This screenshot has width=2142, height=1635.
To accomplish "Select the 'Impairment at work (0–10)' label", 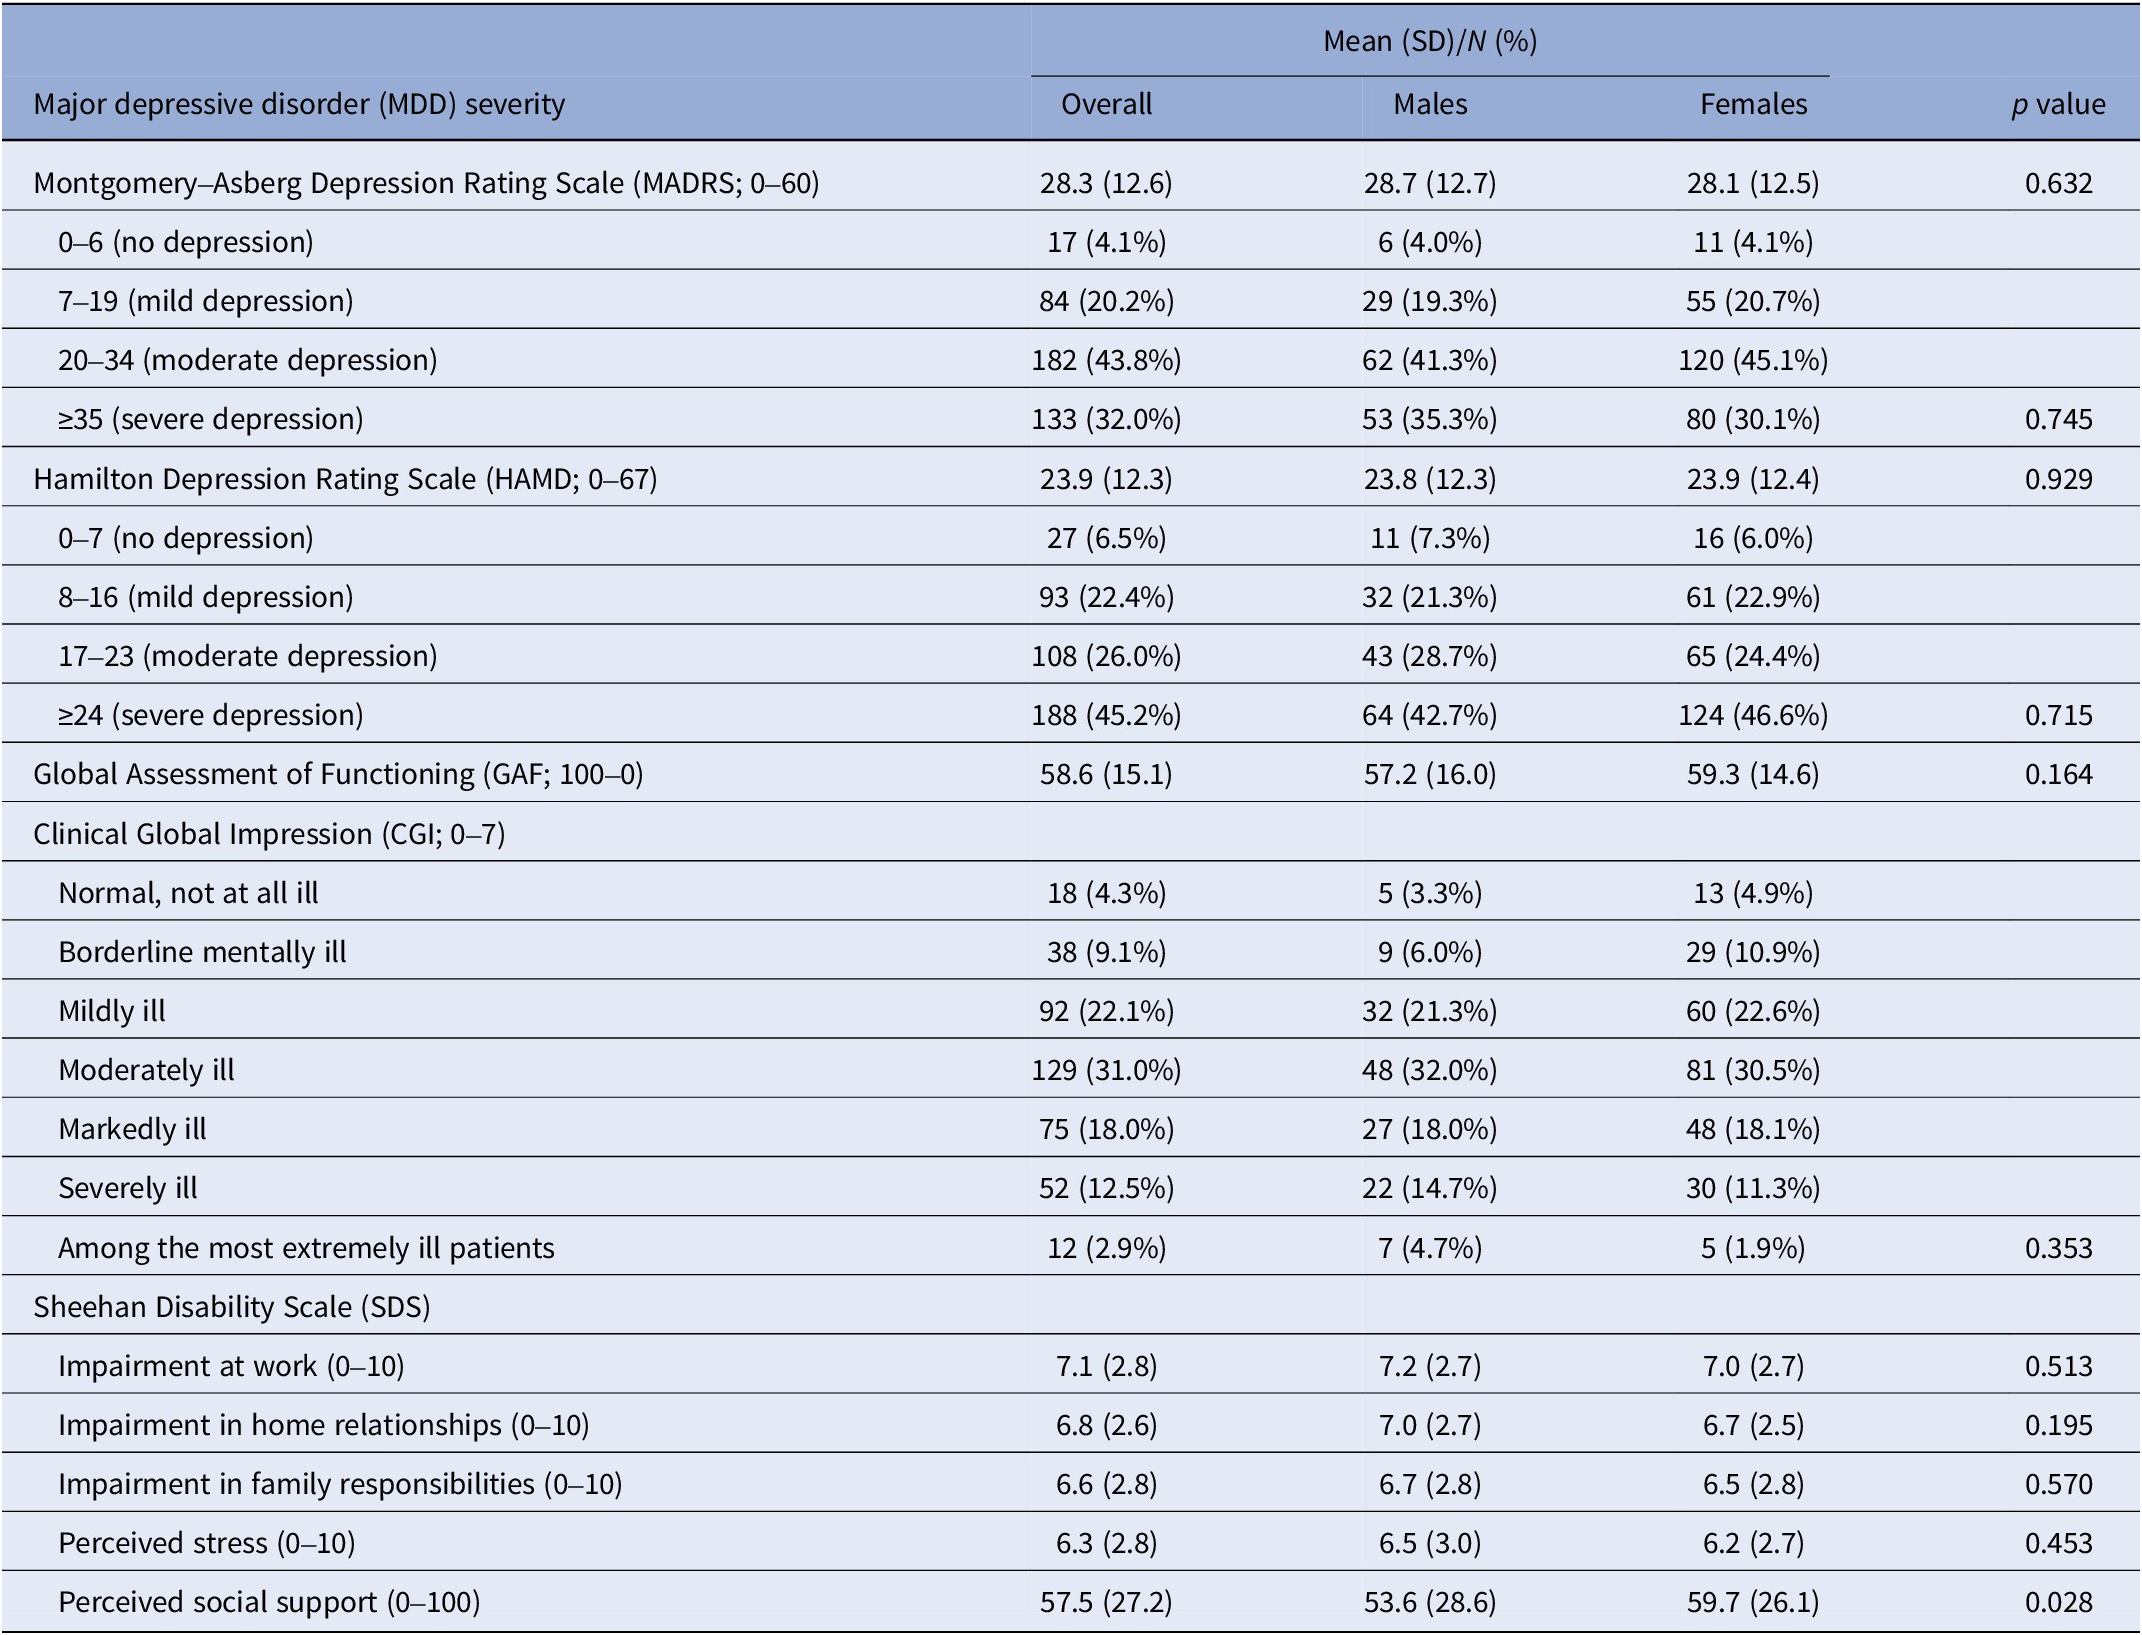I will [x=231, y=1366].
